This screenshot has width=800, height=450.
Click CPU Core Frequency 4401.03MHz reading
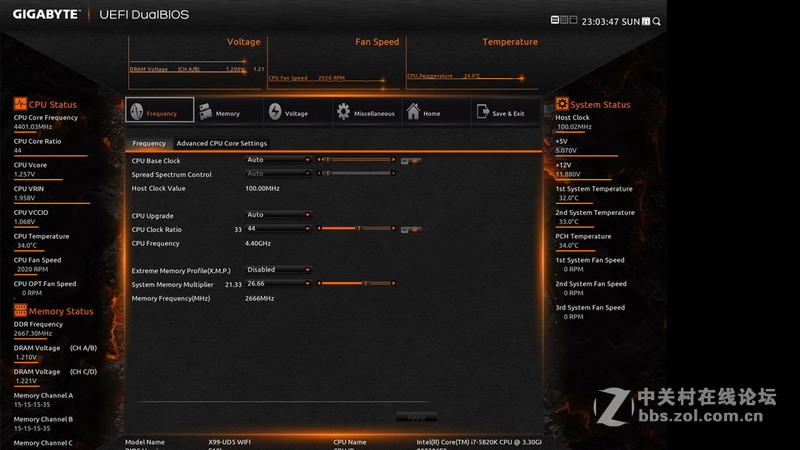tap(33, 127)
